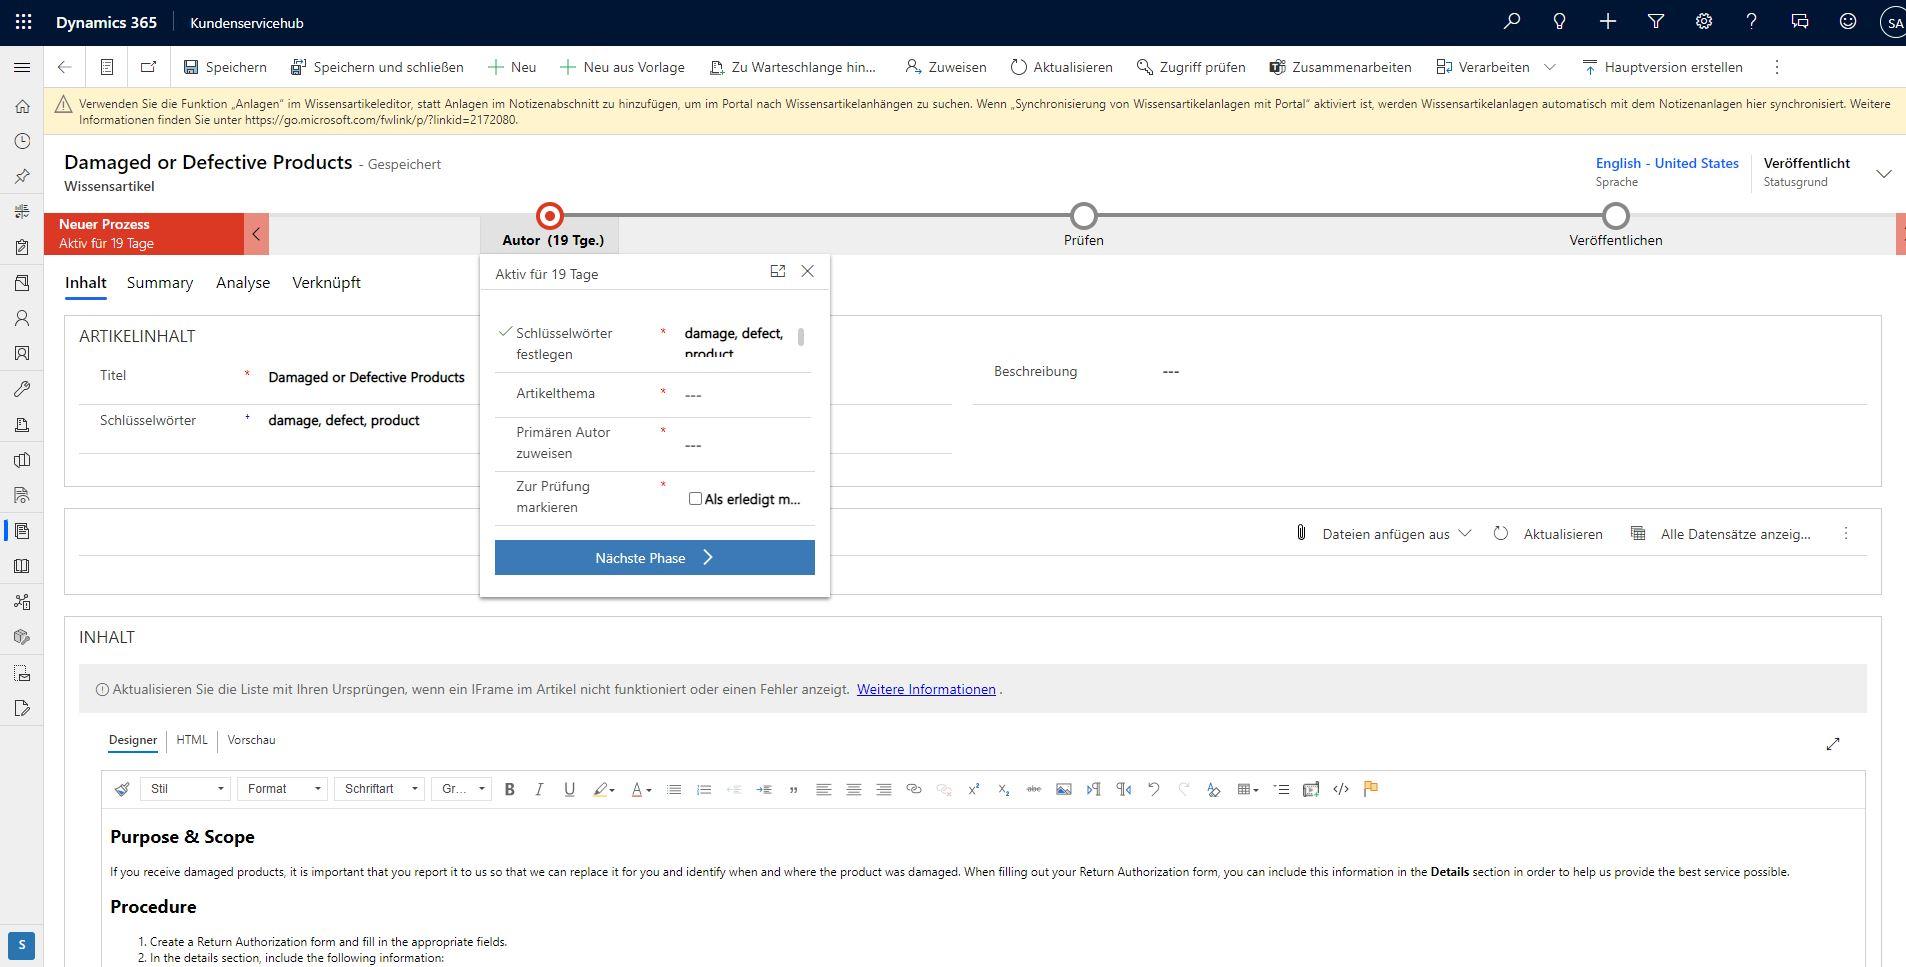Click the Nächste Phase button
The width and height of the screenshot is (1906, 967).
655,558
